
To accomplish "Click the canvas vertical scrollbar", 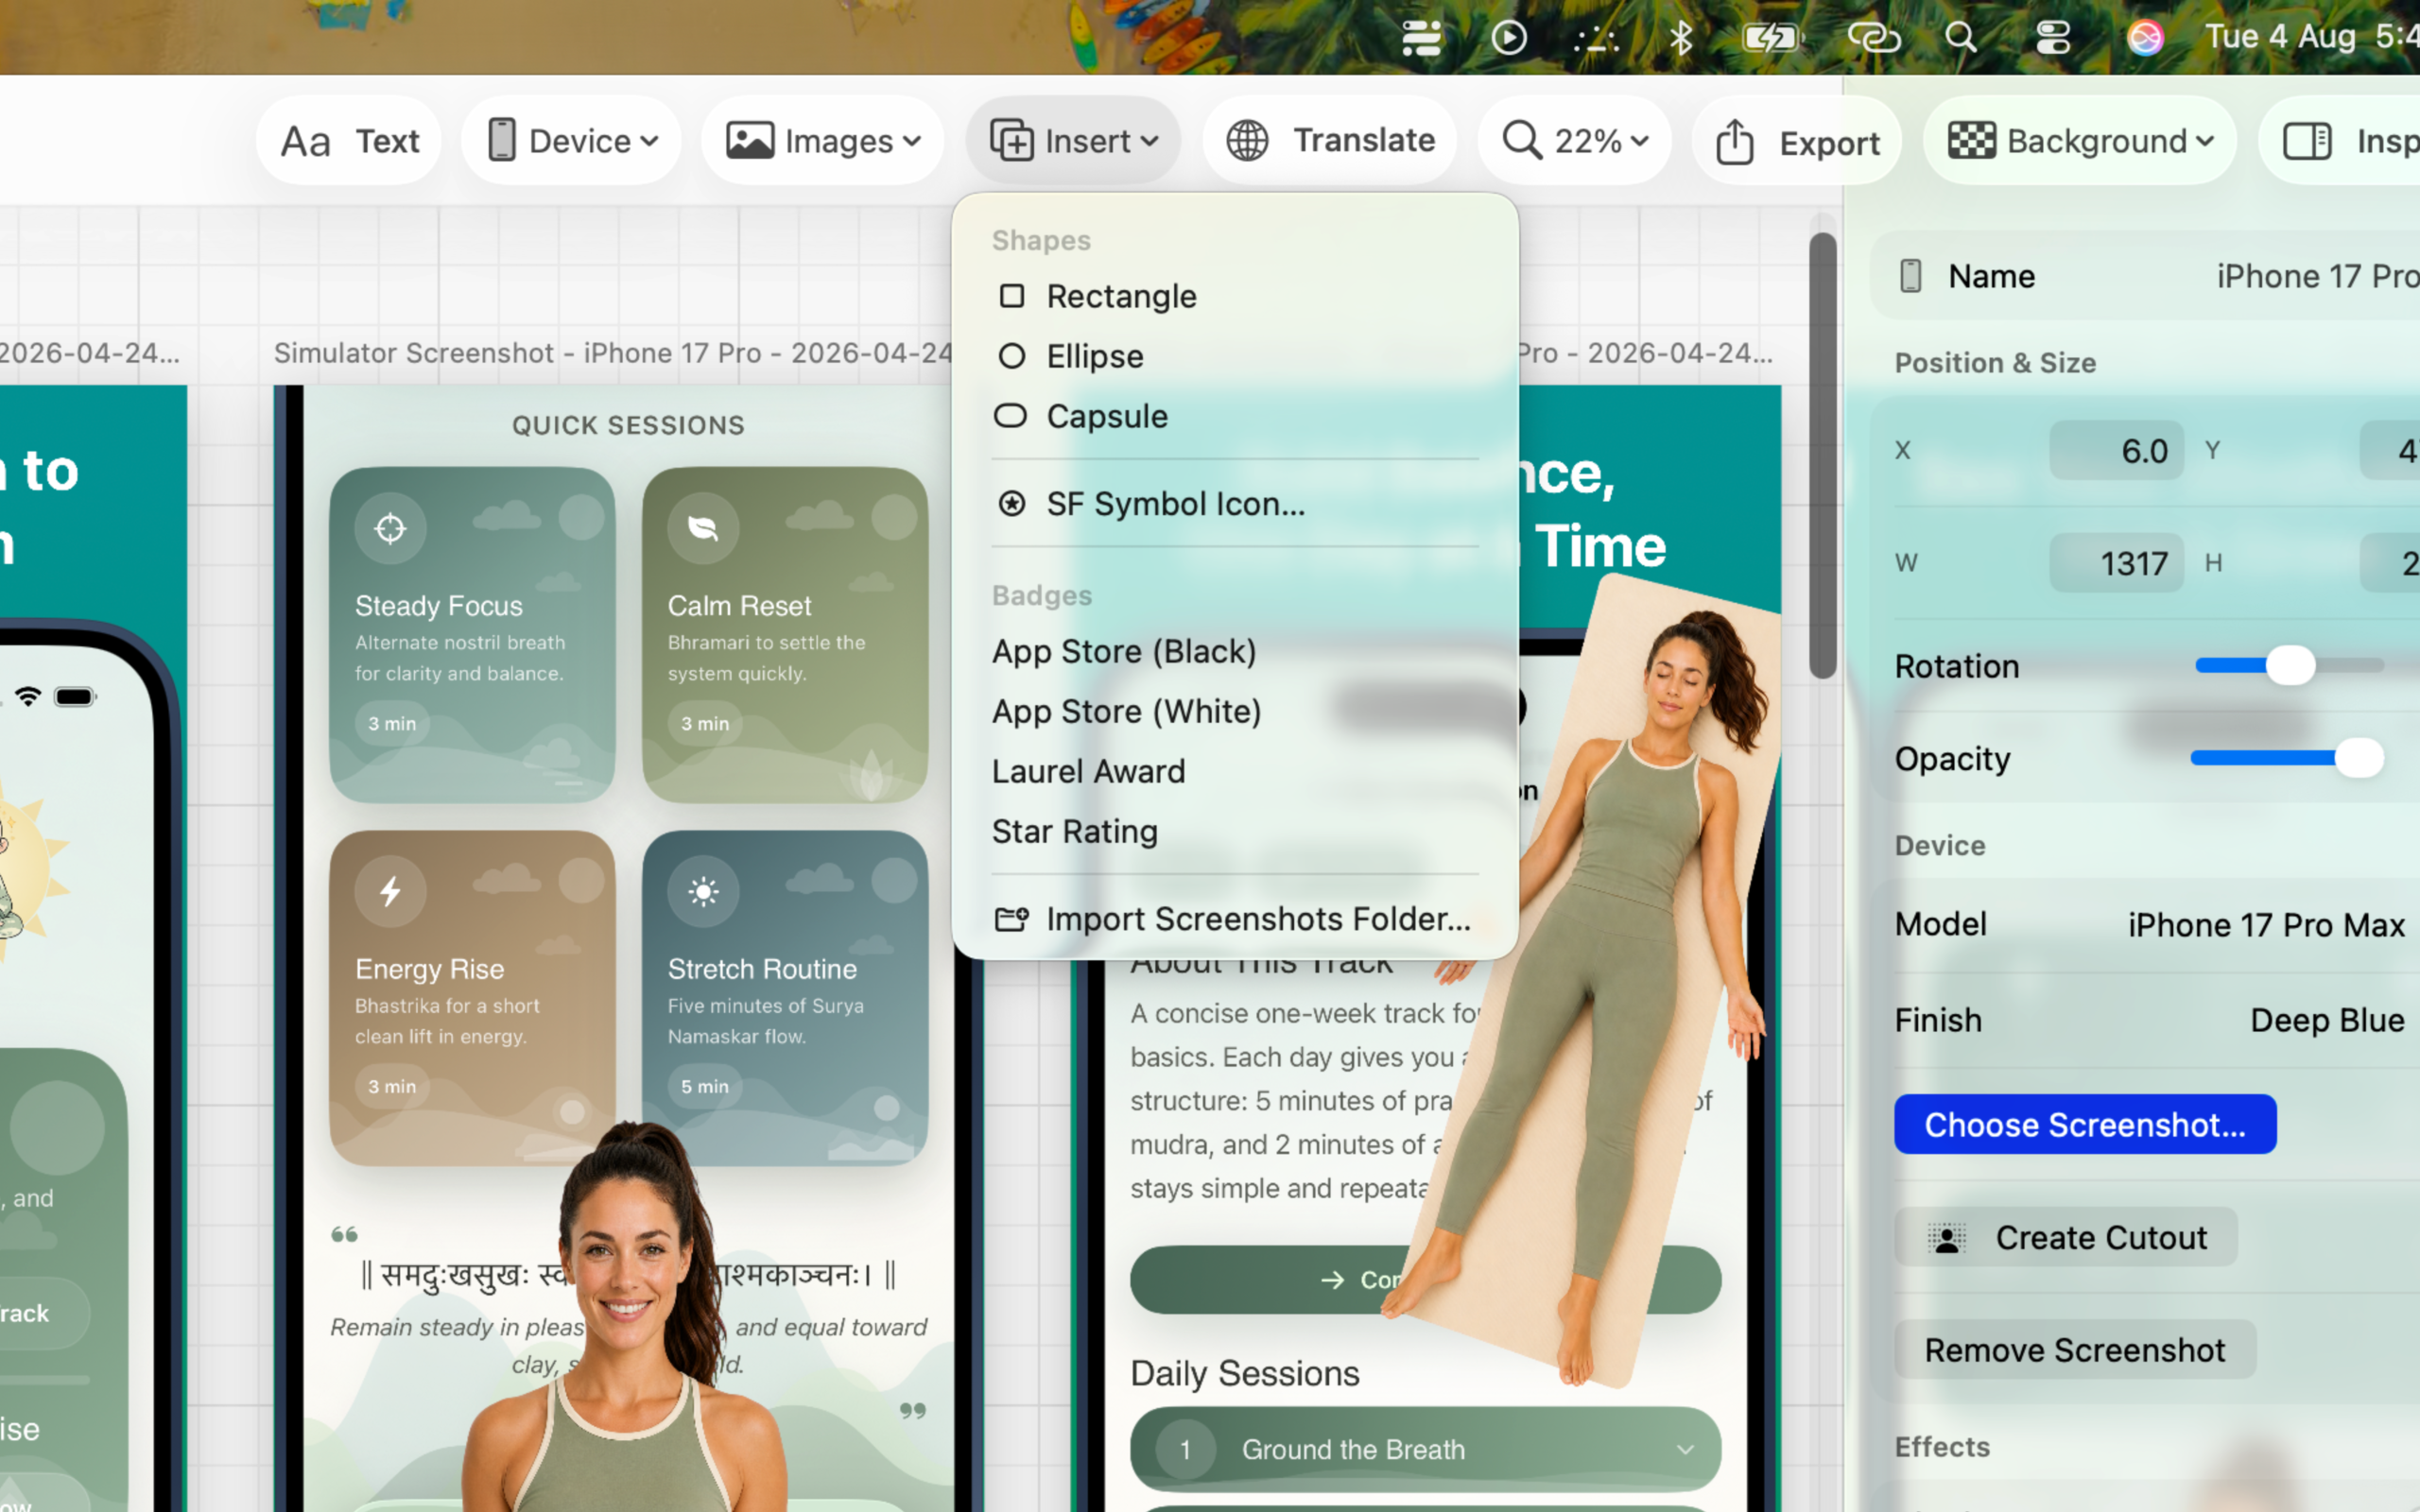I will pos(1823,455).
